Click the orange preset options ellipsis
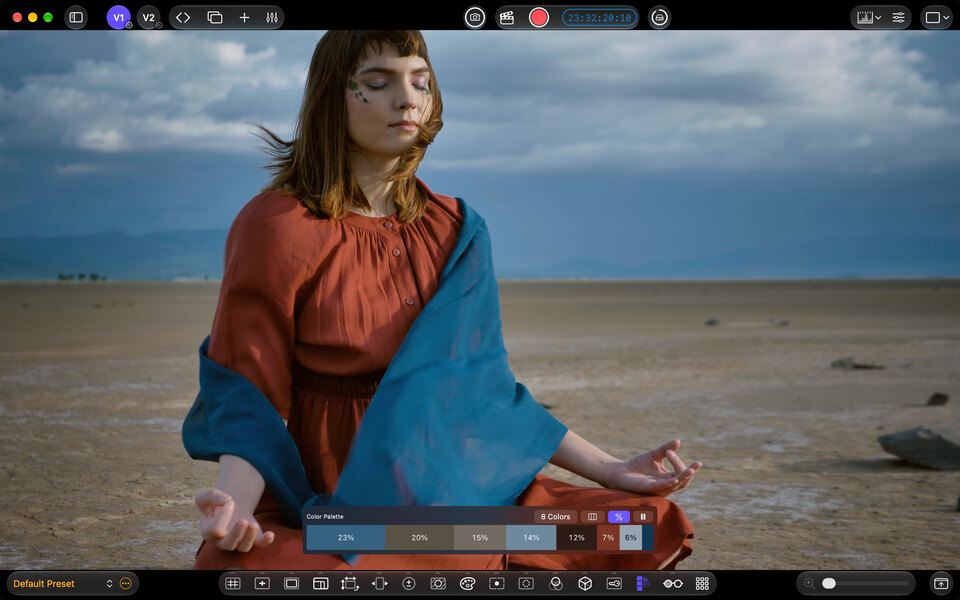Screen dimensions: 960x600 126,583
